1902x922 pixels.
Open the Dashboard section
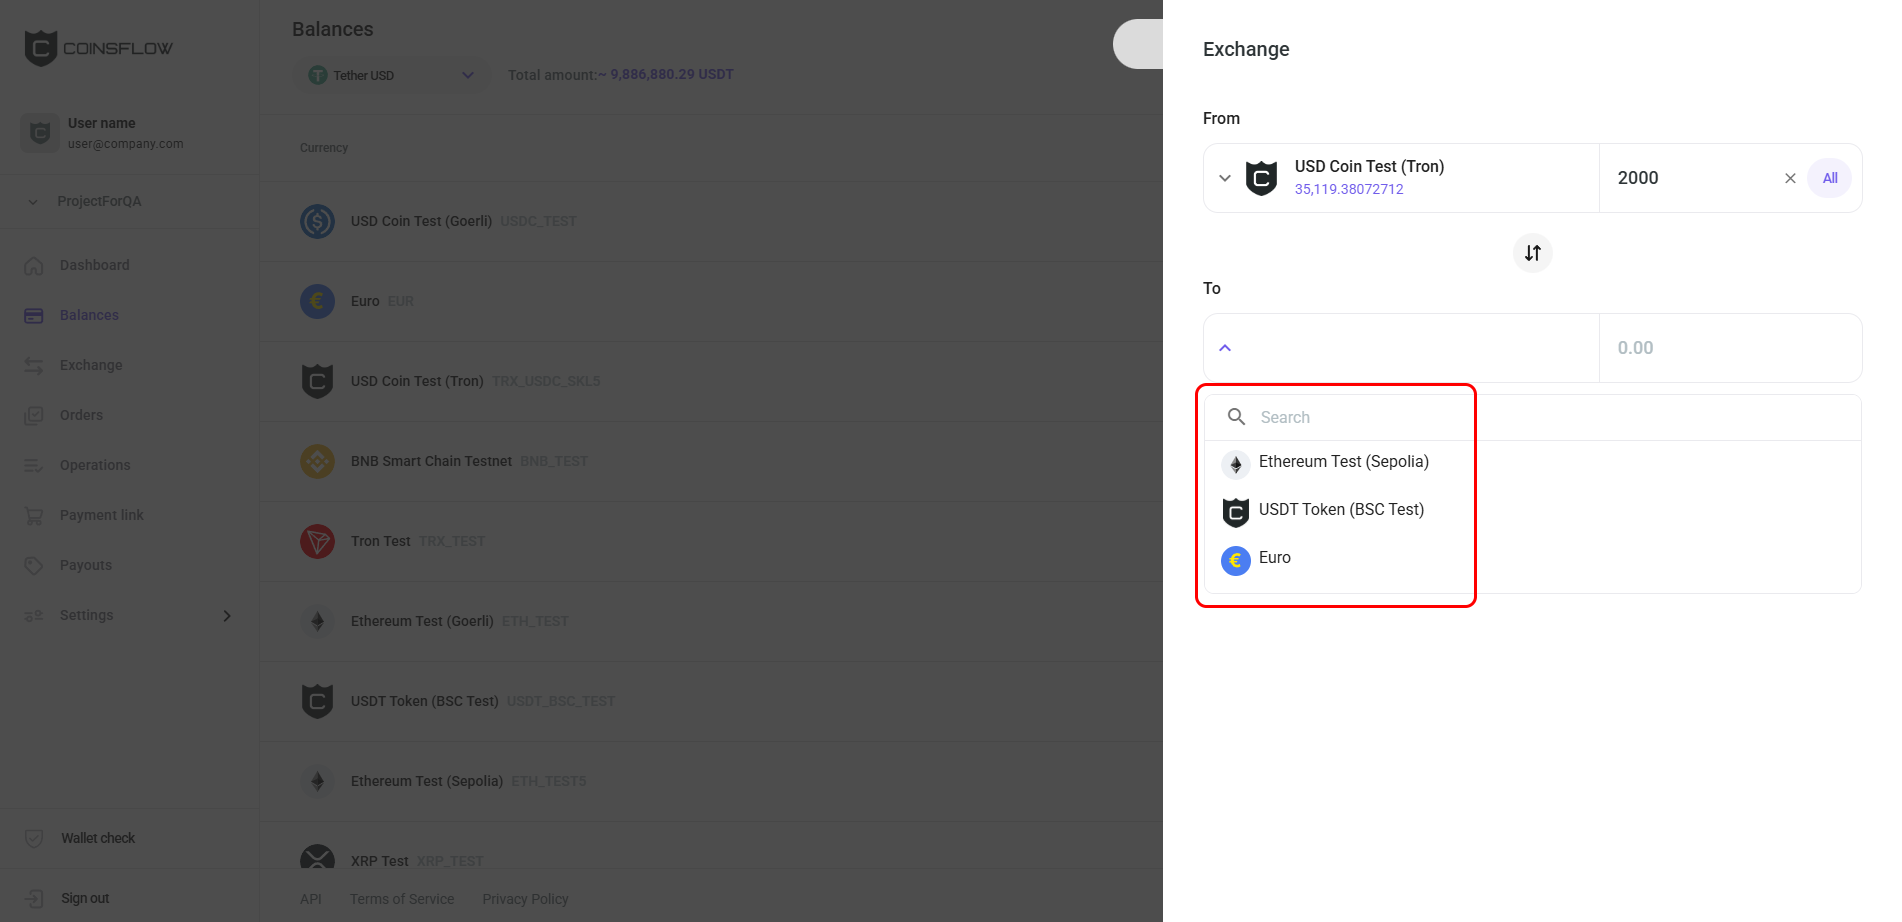click(95, 265)
